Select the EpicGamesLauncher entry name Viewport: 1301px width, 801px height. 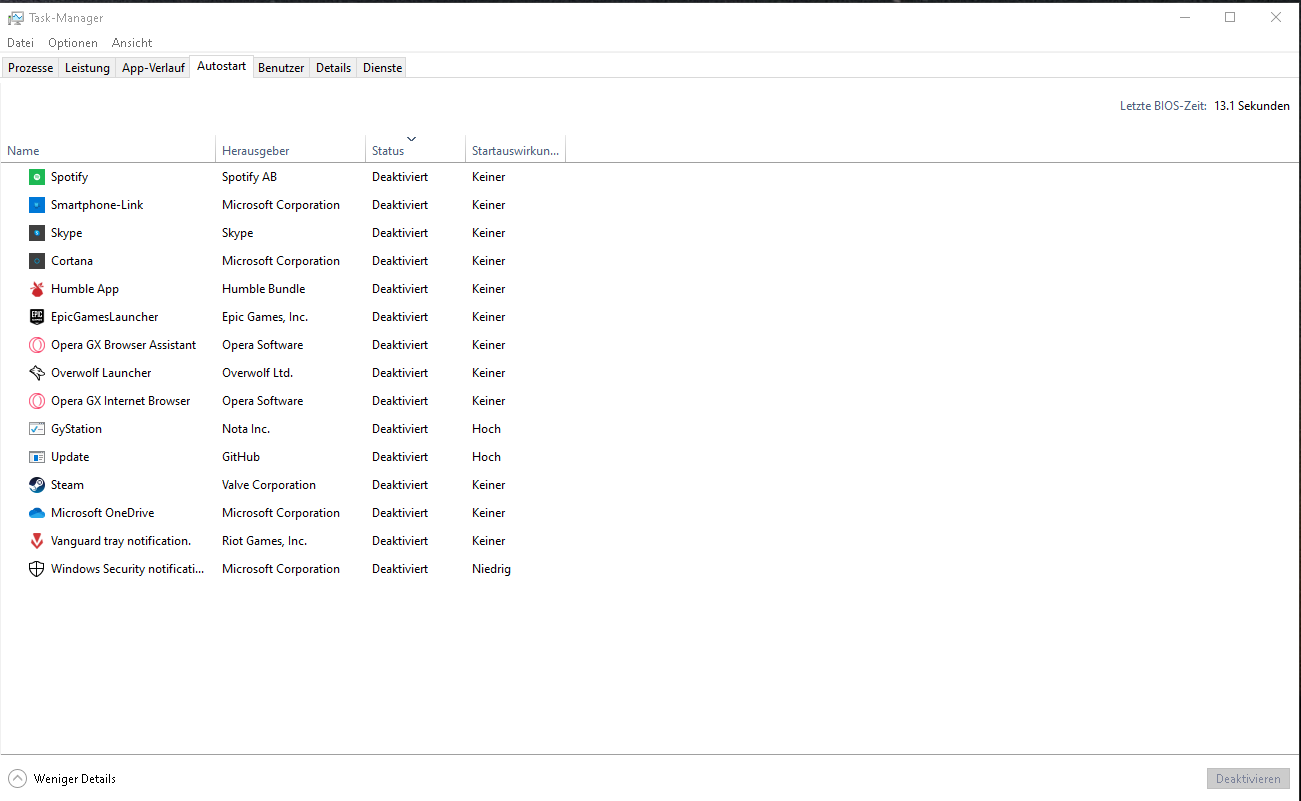[105, 317]
